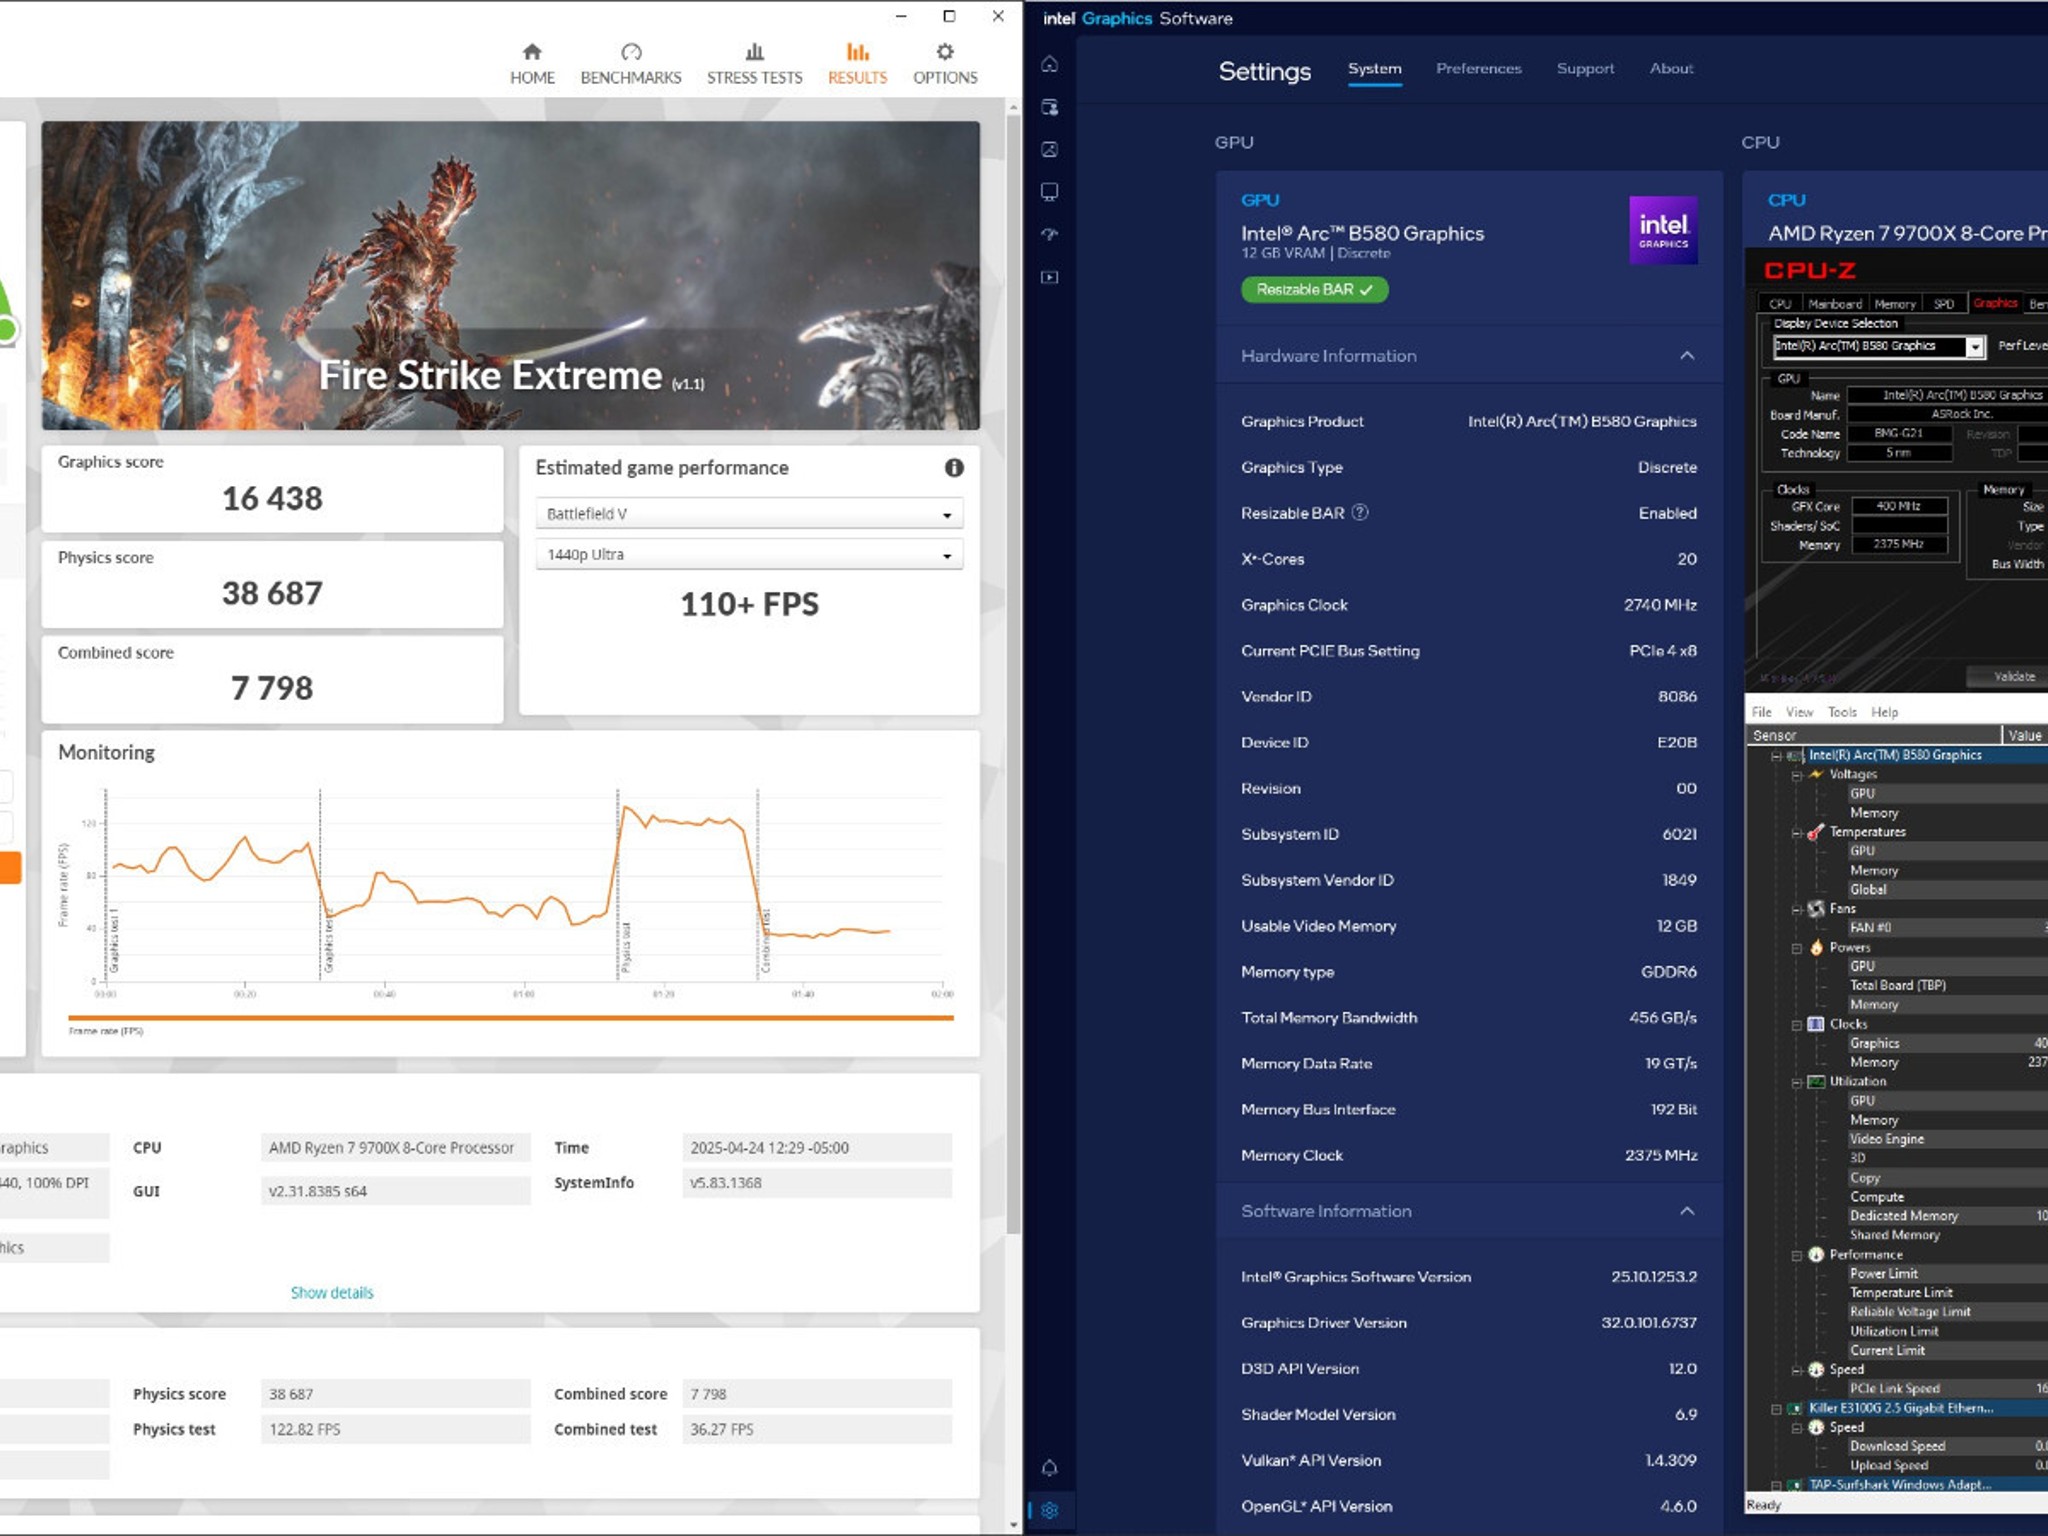This screenshot has height=1536, width=2048.
Task: Open CPU-Z Memory tab
Action: (x=1895, y=304)
